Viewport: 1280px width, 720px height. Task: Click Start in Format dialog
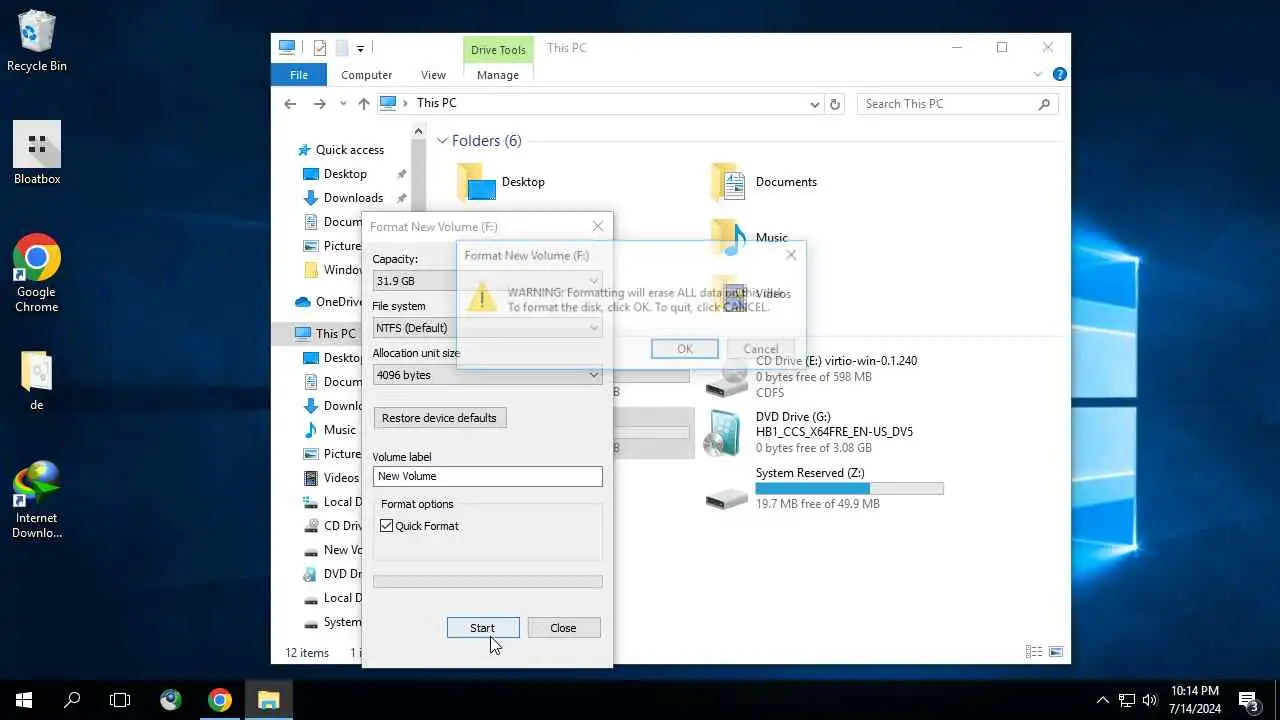pos(483,628)
